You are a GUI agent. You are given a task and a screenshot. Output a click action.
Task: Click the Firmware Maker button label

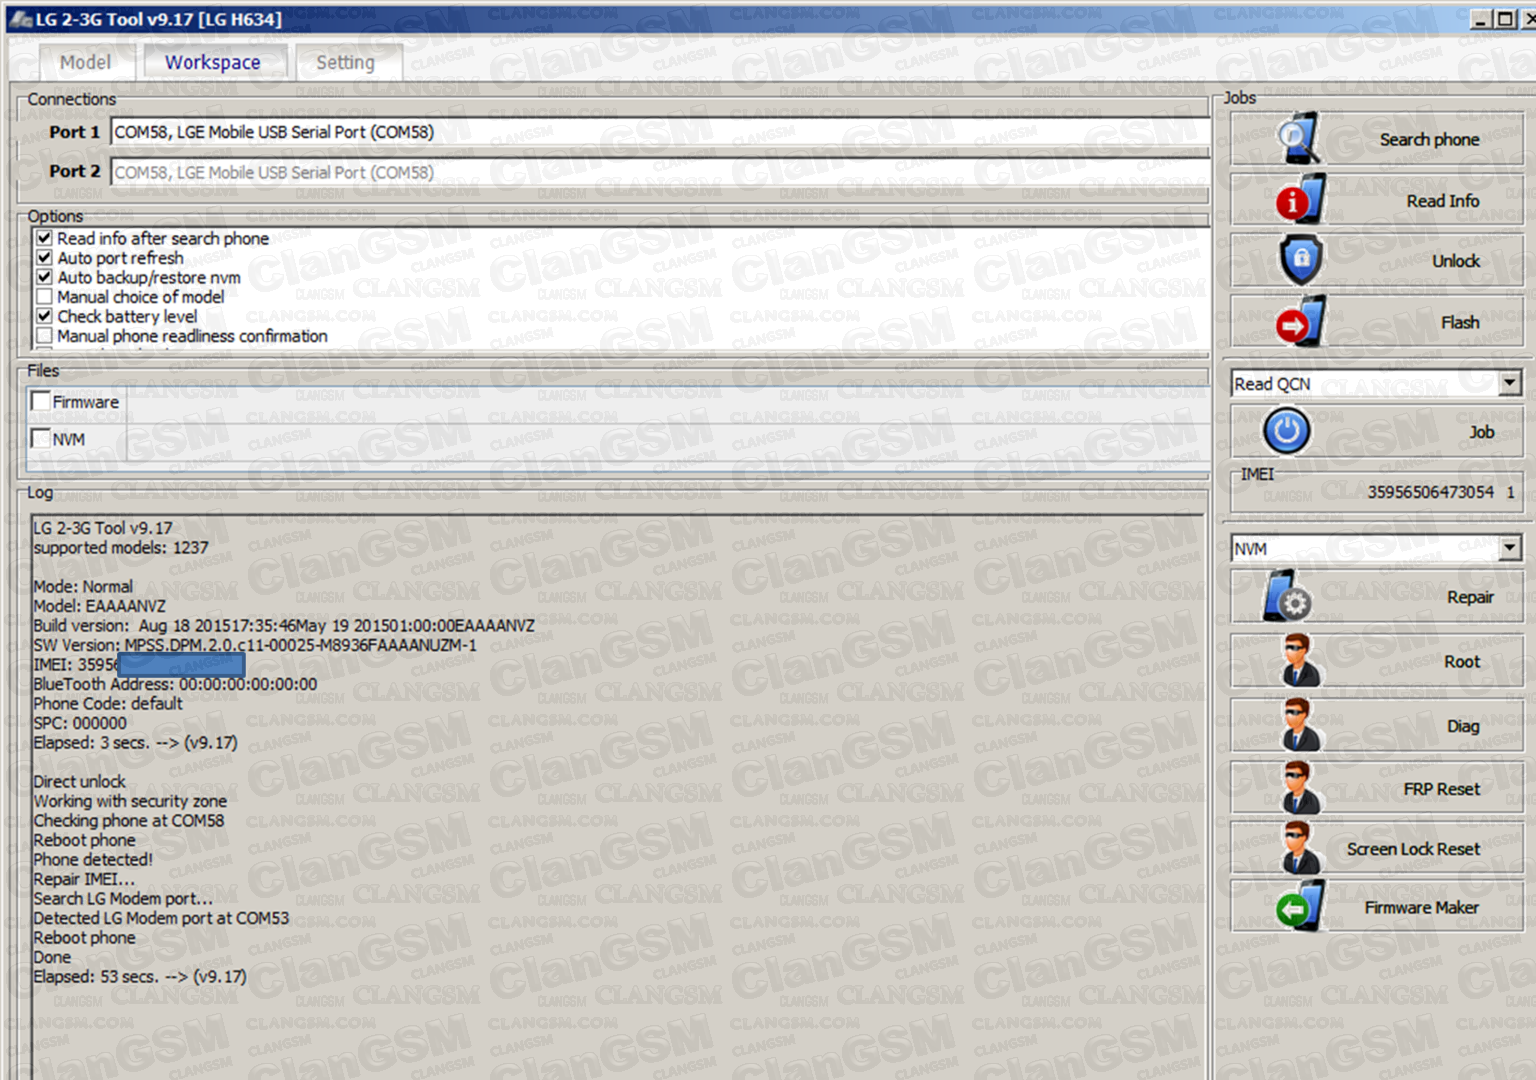1421,907
